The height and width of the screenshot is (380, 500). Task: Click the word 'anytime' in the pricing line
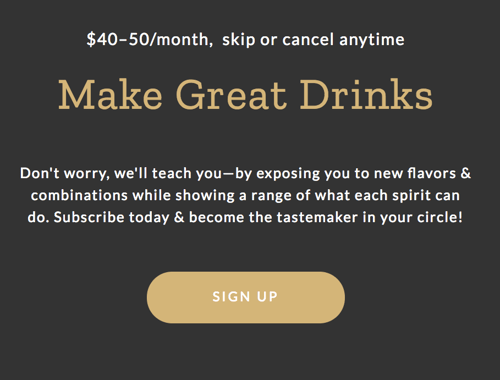point(372,40)
